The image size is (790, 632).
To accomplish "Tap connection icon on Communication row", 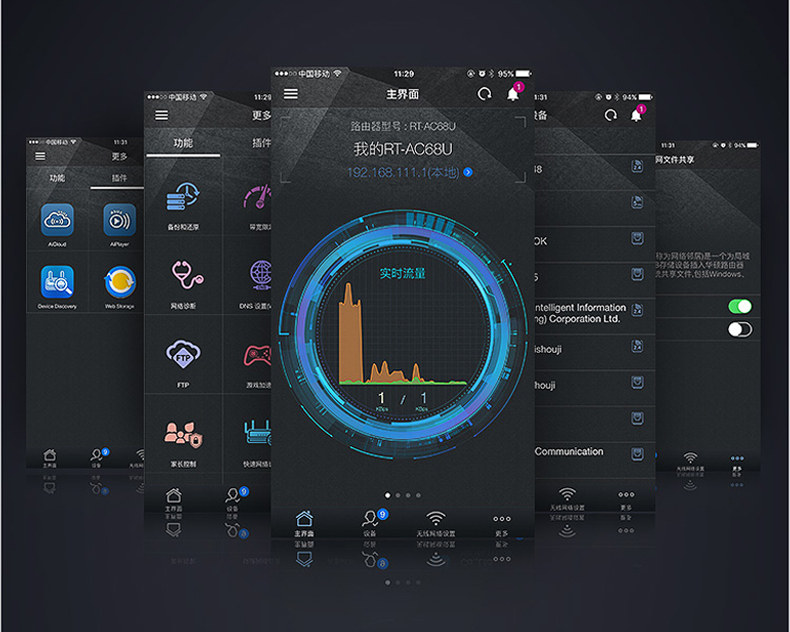I will [x=637, y=454].
